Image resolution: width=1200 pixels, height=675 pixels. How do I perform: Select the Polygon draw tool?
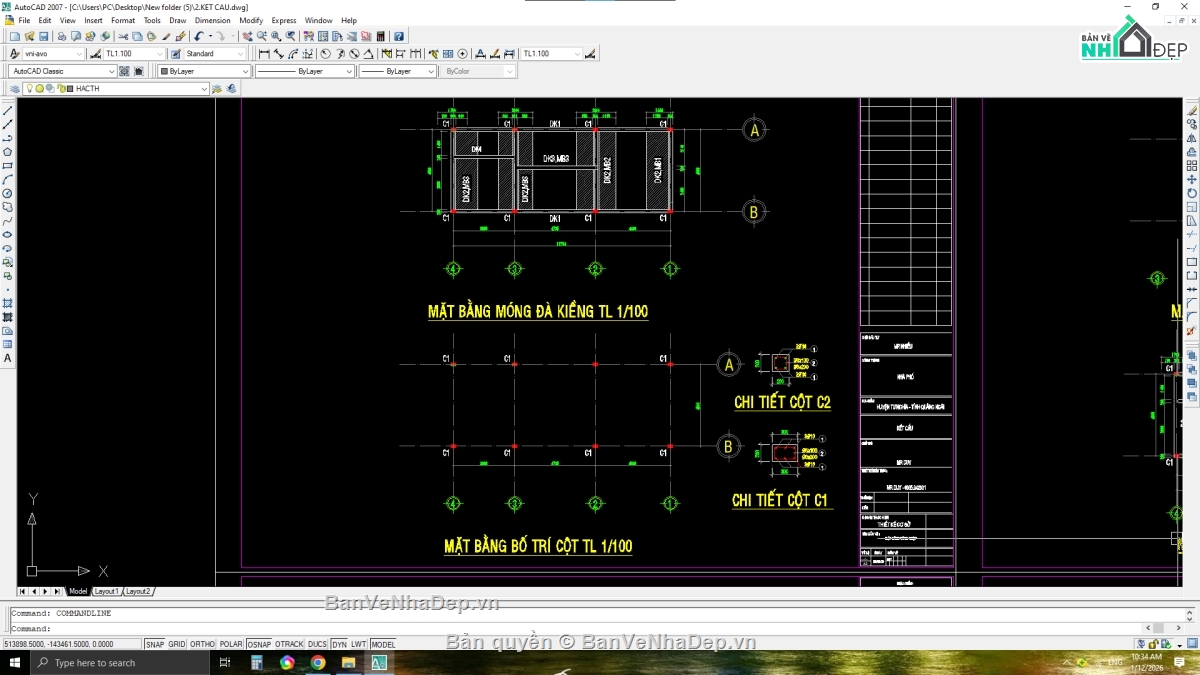click(x=8, y=152)
